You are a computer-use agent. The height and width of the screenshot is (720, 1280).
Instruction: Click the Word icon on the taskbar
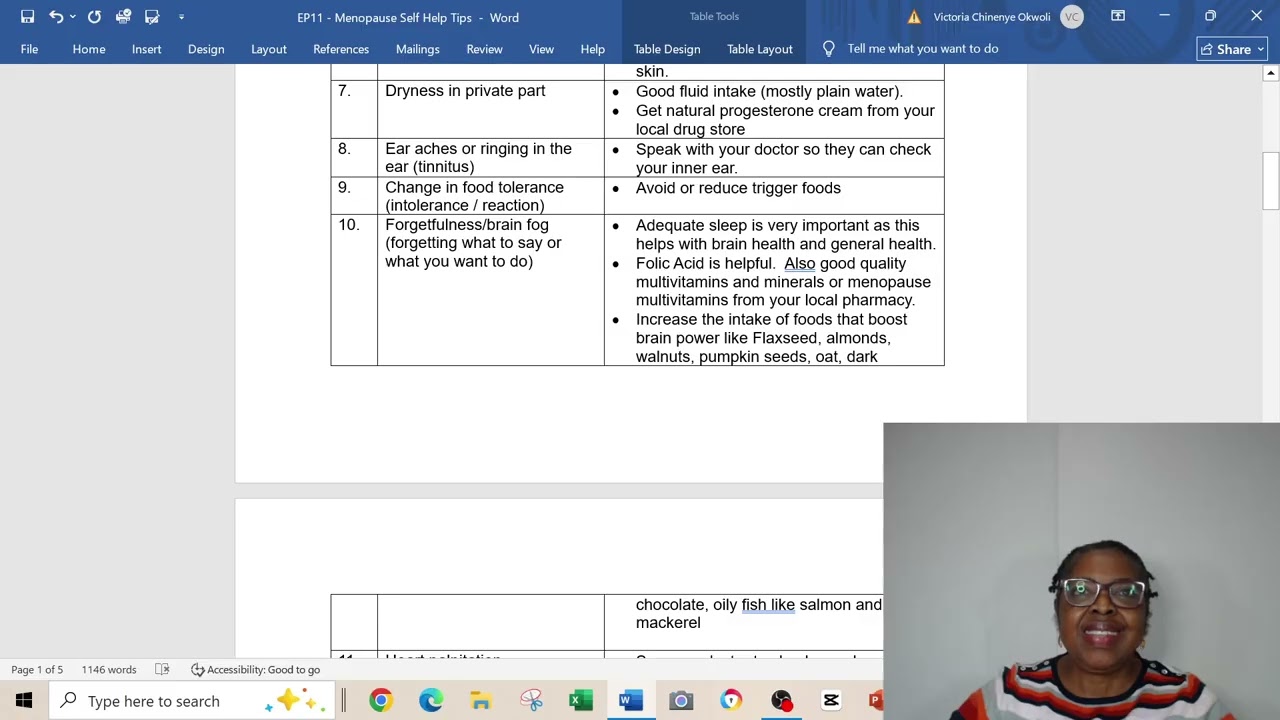[631, 701]
